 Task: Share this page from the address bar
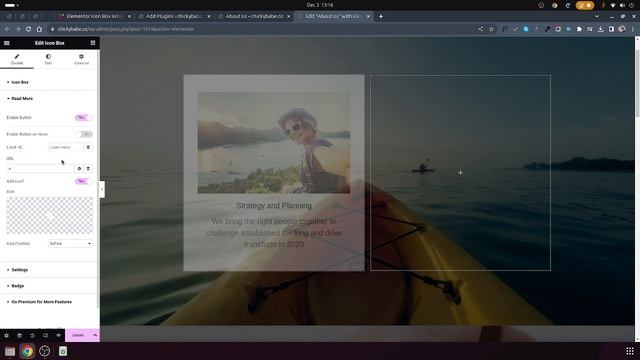[x=481, y=29]
